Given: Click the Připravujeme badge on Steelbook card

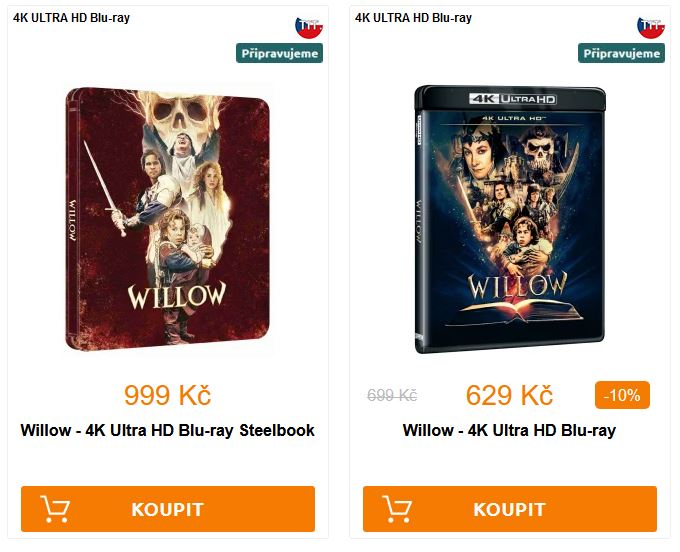Looking at the screenshot, I should coord(279,53).
